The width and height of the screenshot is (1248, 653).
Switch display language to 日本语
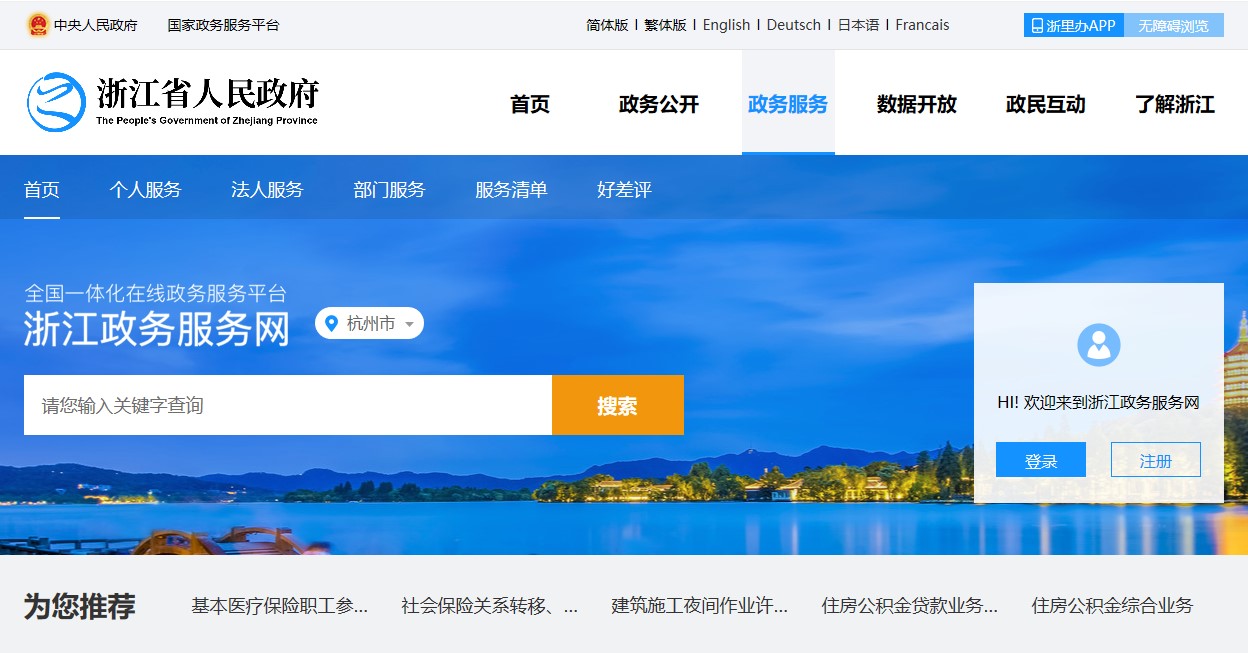[858, 24]
